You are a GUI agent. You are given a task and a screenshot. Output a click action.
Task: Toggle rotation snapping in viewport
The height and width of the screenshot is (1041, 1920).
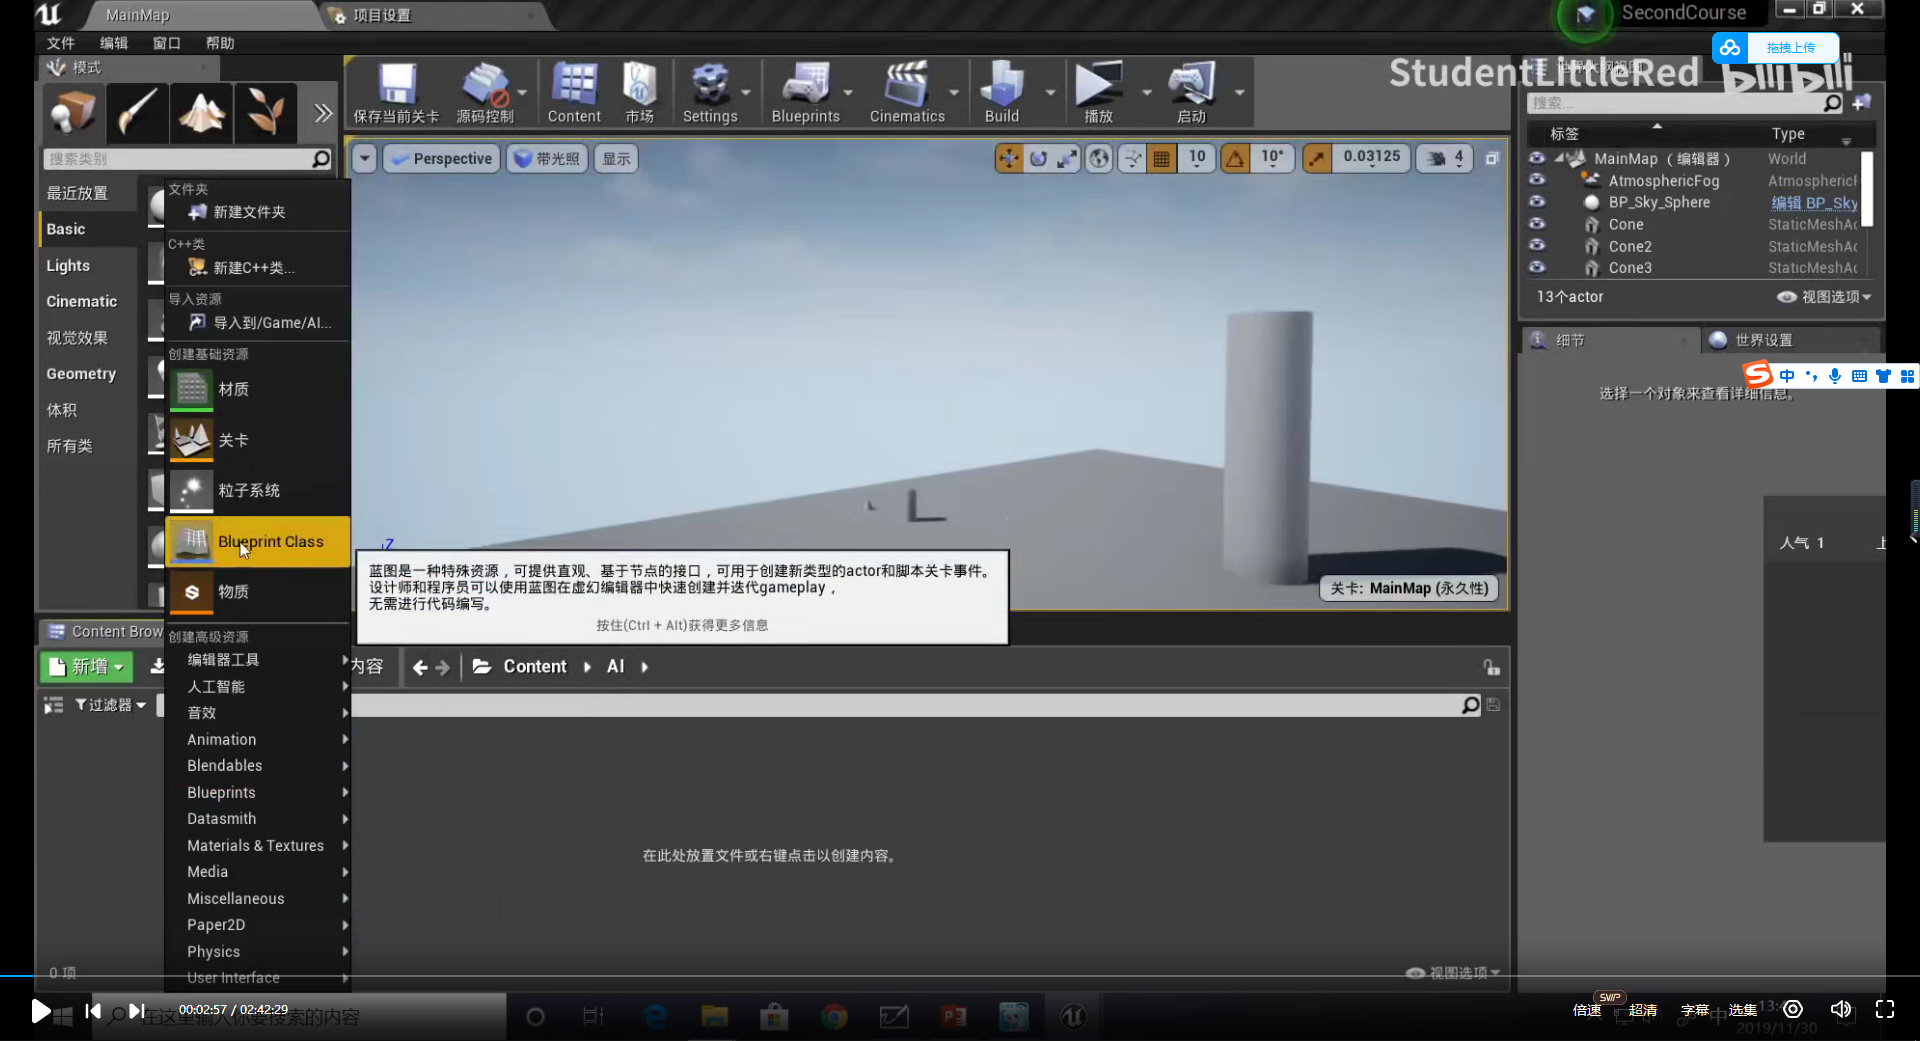[x=1236, y=158]
